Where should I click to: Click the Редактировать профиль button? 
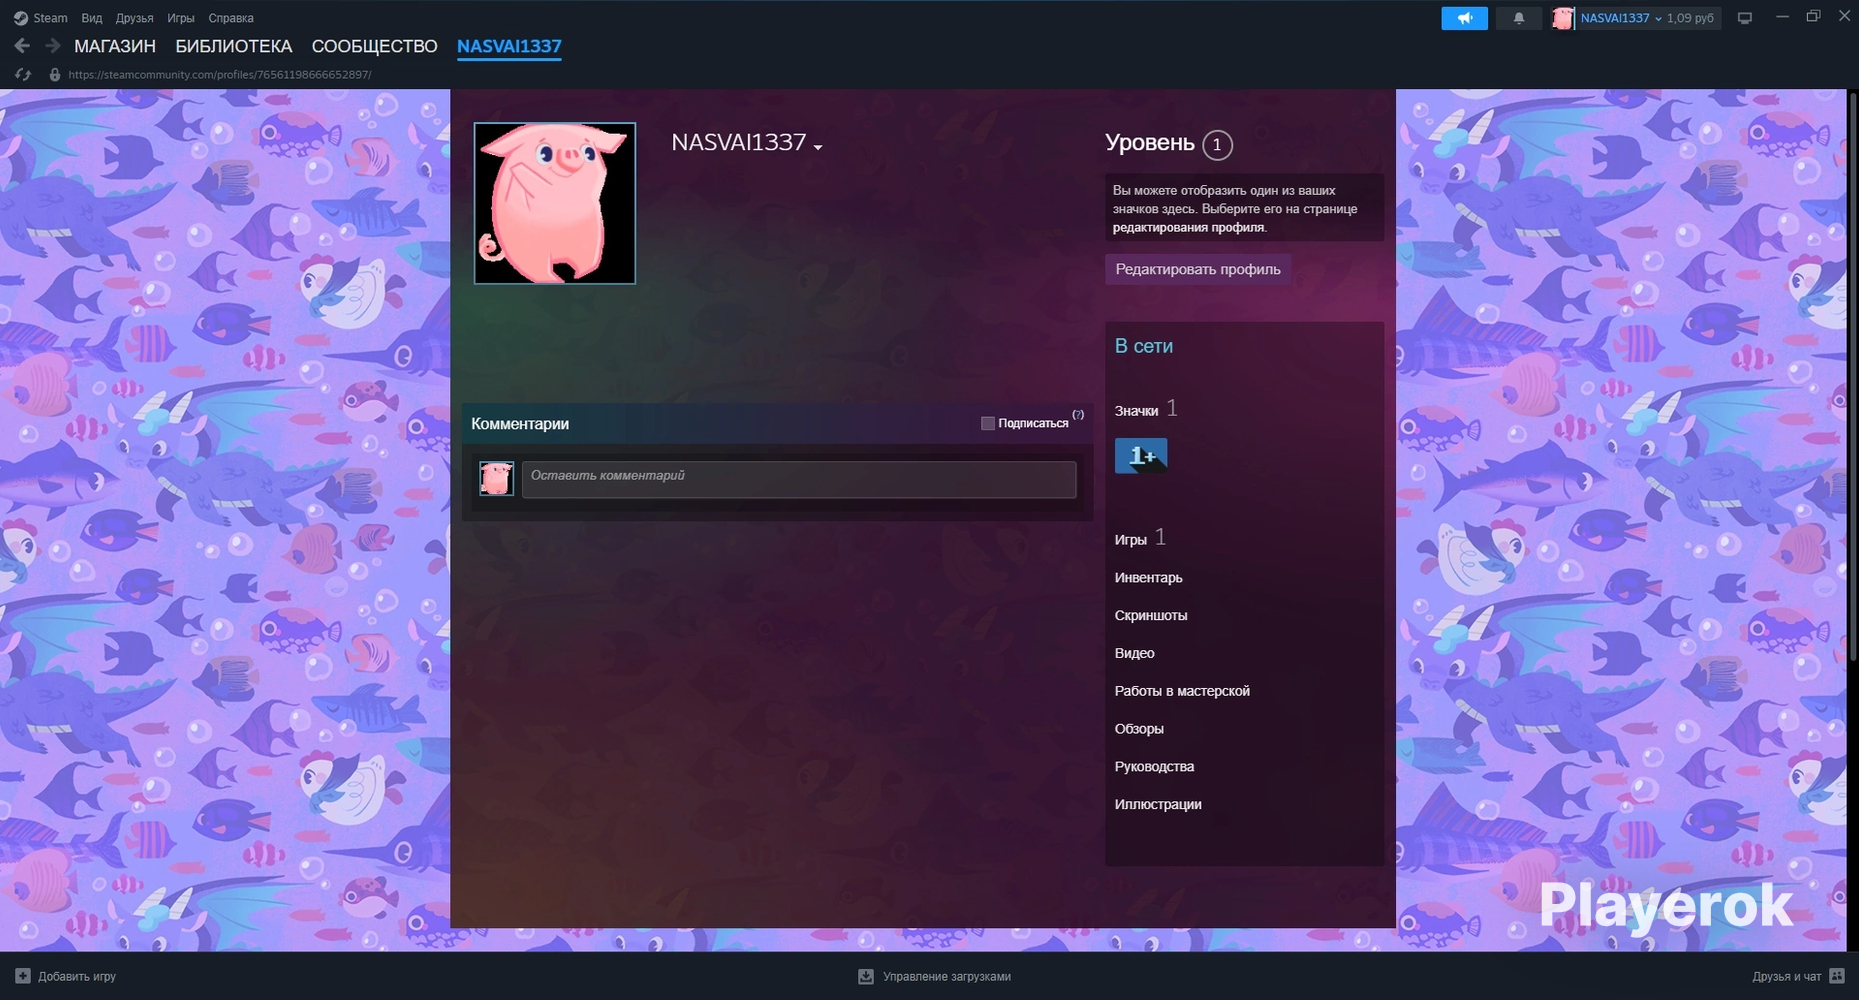click(x=1198, y=269)
